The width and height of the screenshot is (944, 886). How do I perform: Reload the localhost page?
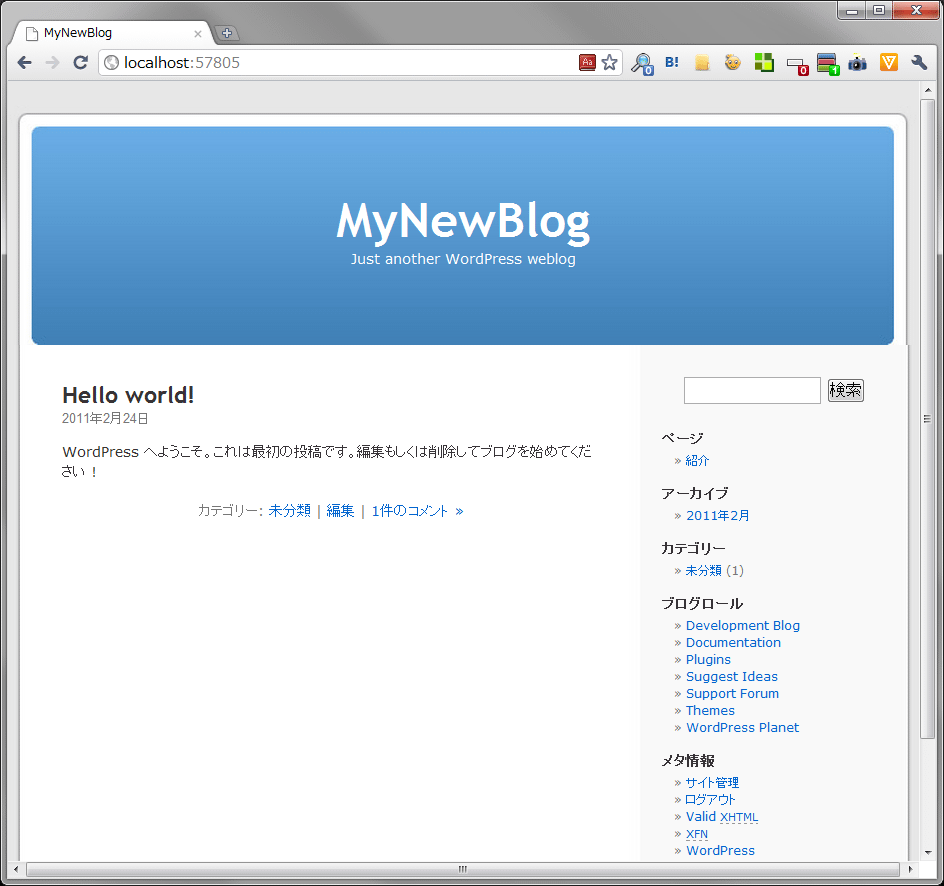point(81,63)
